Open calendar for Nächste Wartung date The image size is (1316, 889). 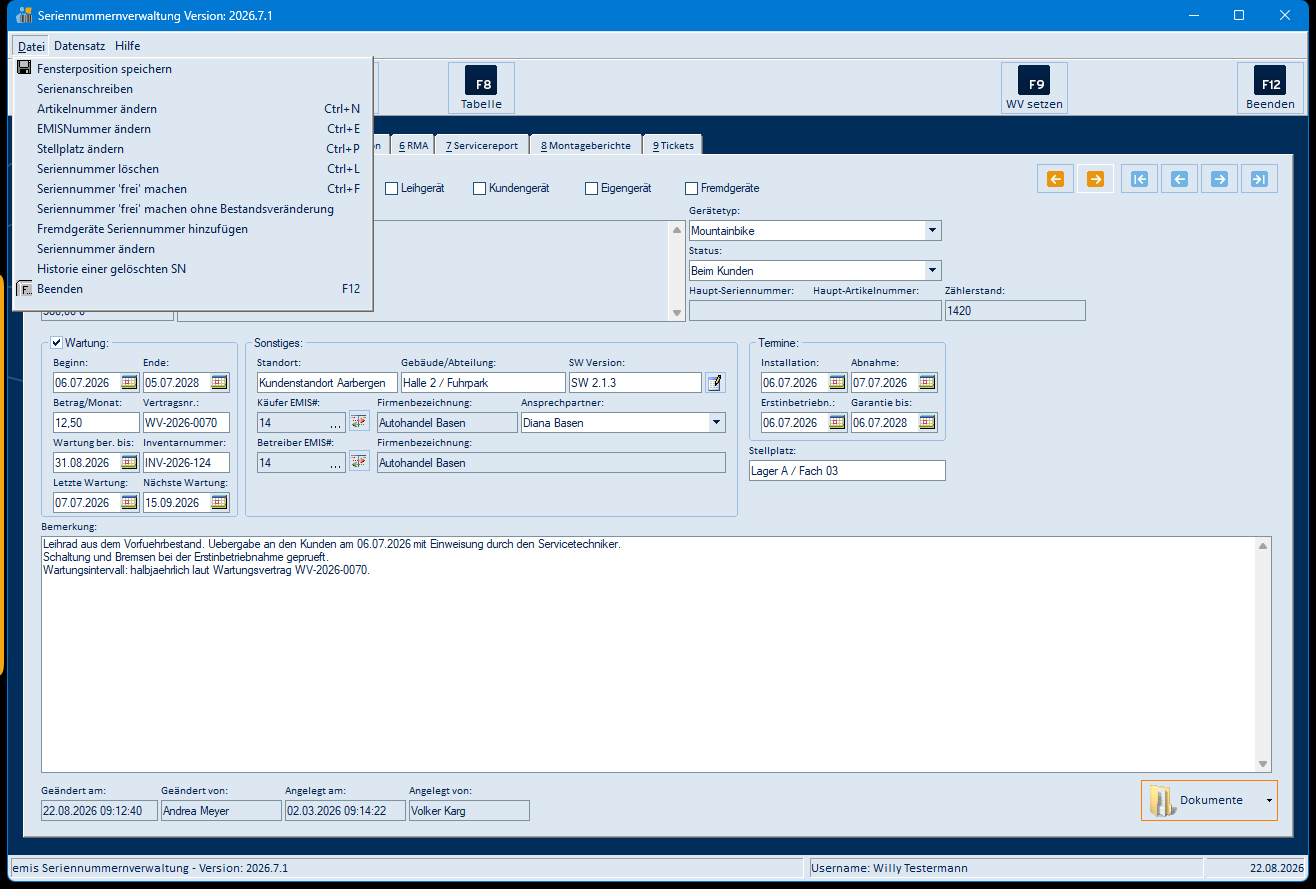pyautogui.click(x=219, y=502)
